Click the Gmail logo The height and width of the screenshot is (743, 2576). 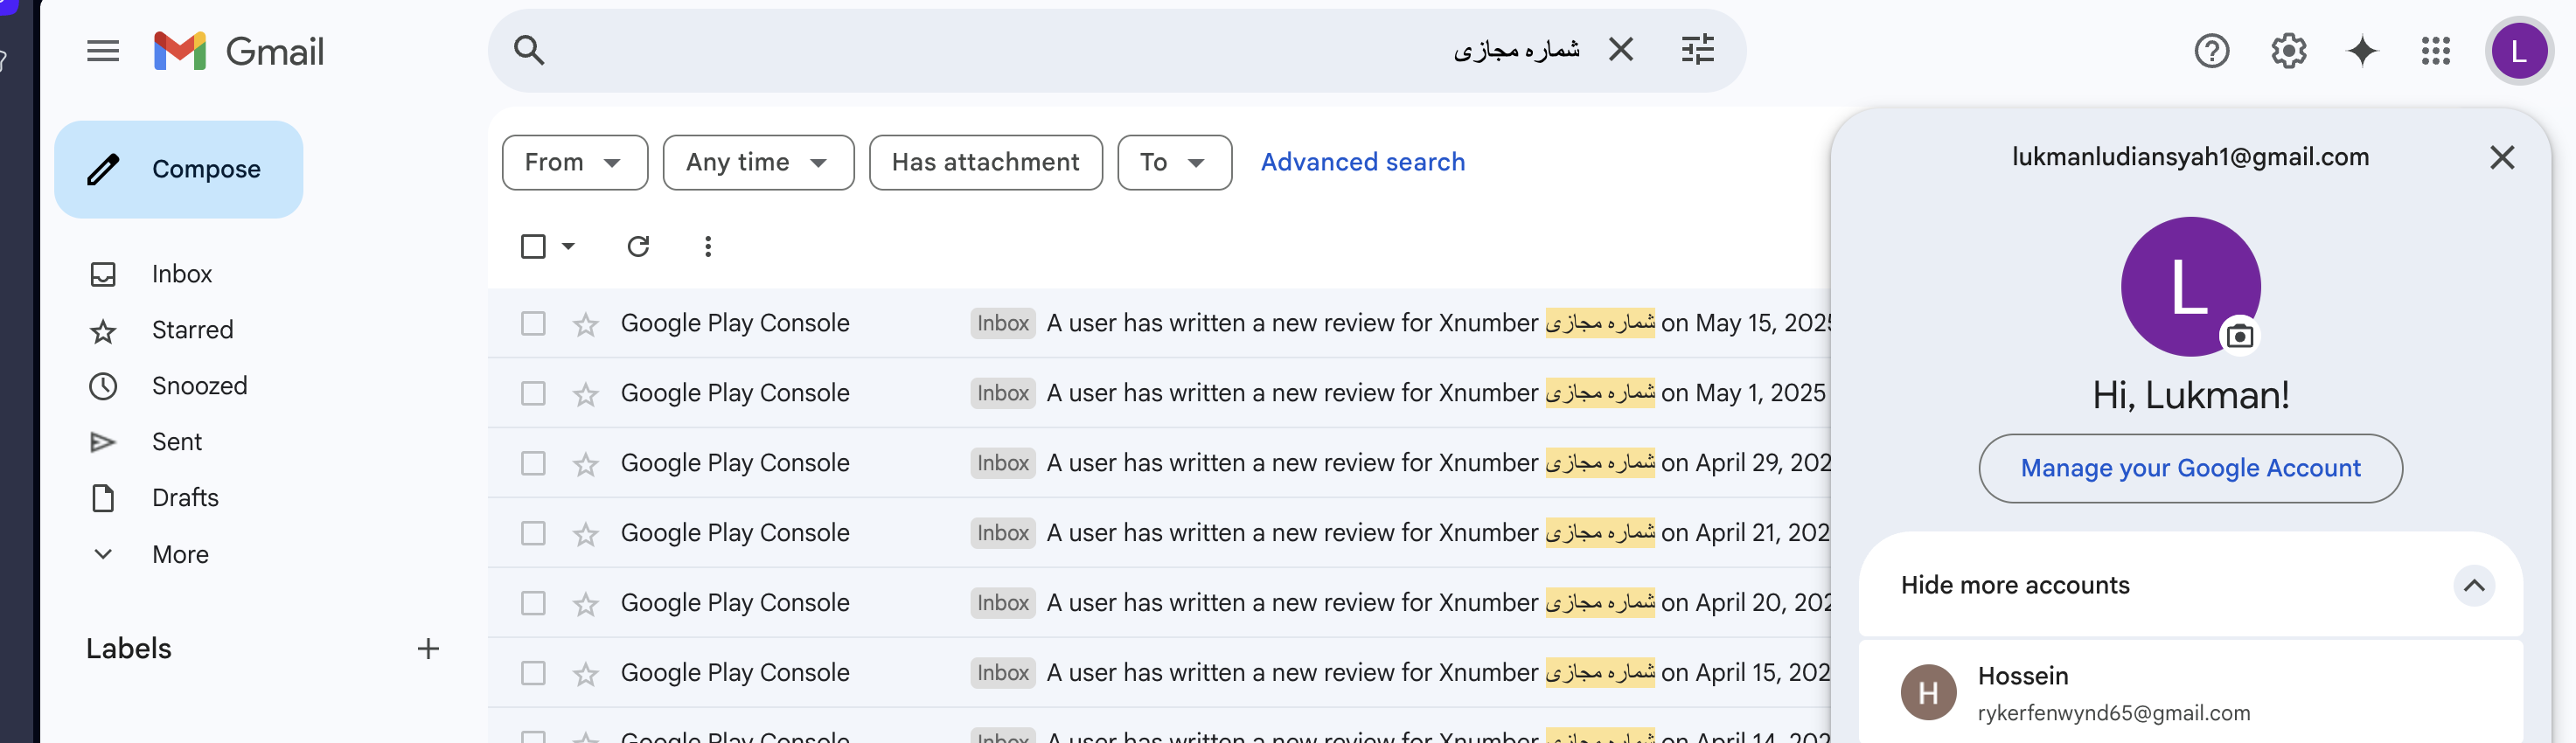click(x=239, y=51)
